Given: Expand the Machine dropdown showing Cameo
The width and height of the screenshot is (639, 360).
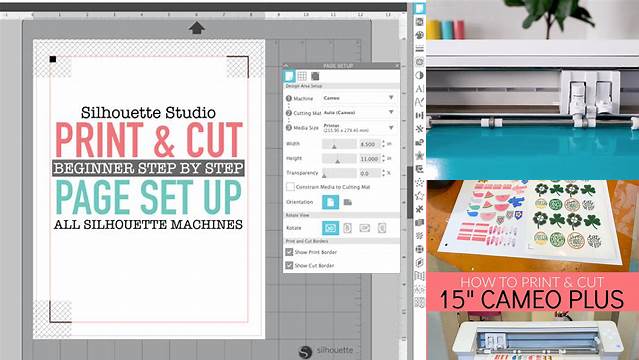Looking at the screenshot, I should pos(358,98).
